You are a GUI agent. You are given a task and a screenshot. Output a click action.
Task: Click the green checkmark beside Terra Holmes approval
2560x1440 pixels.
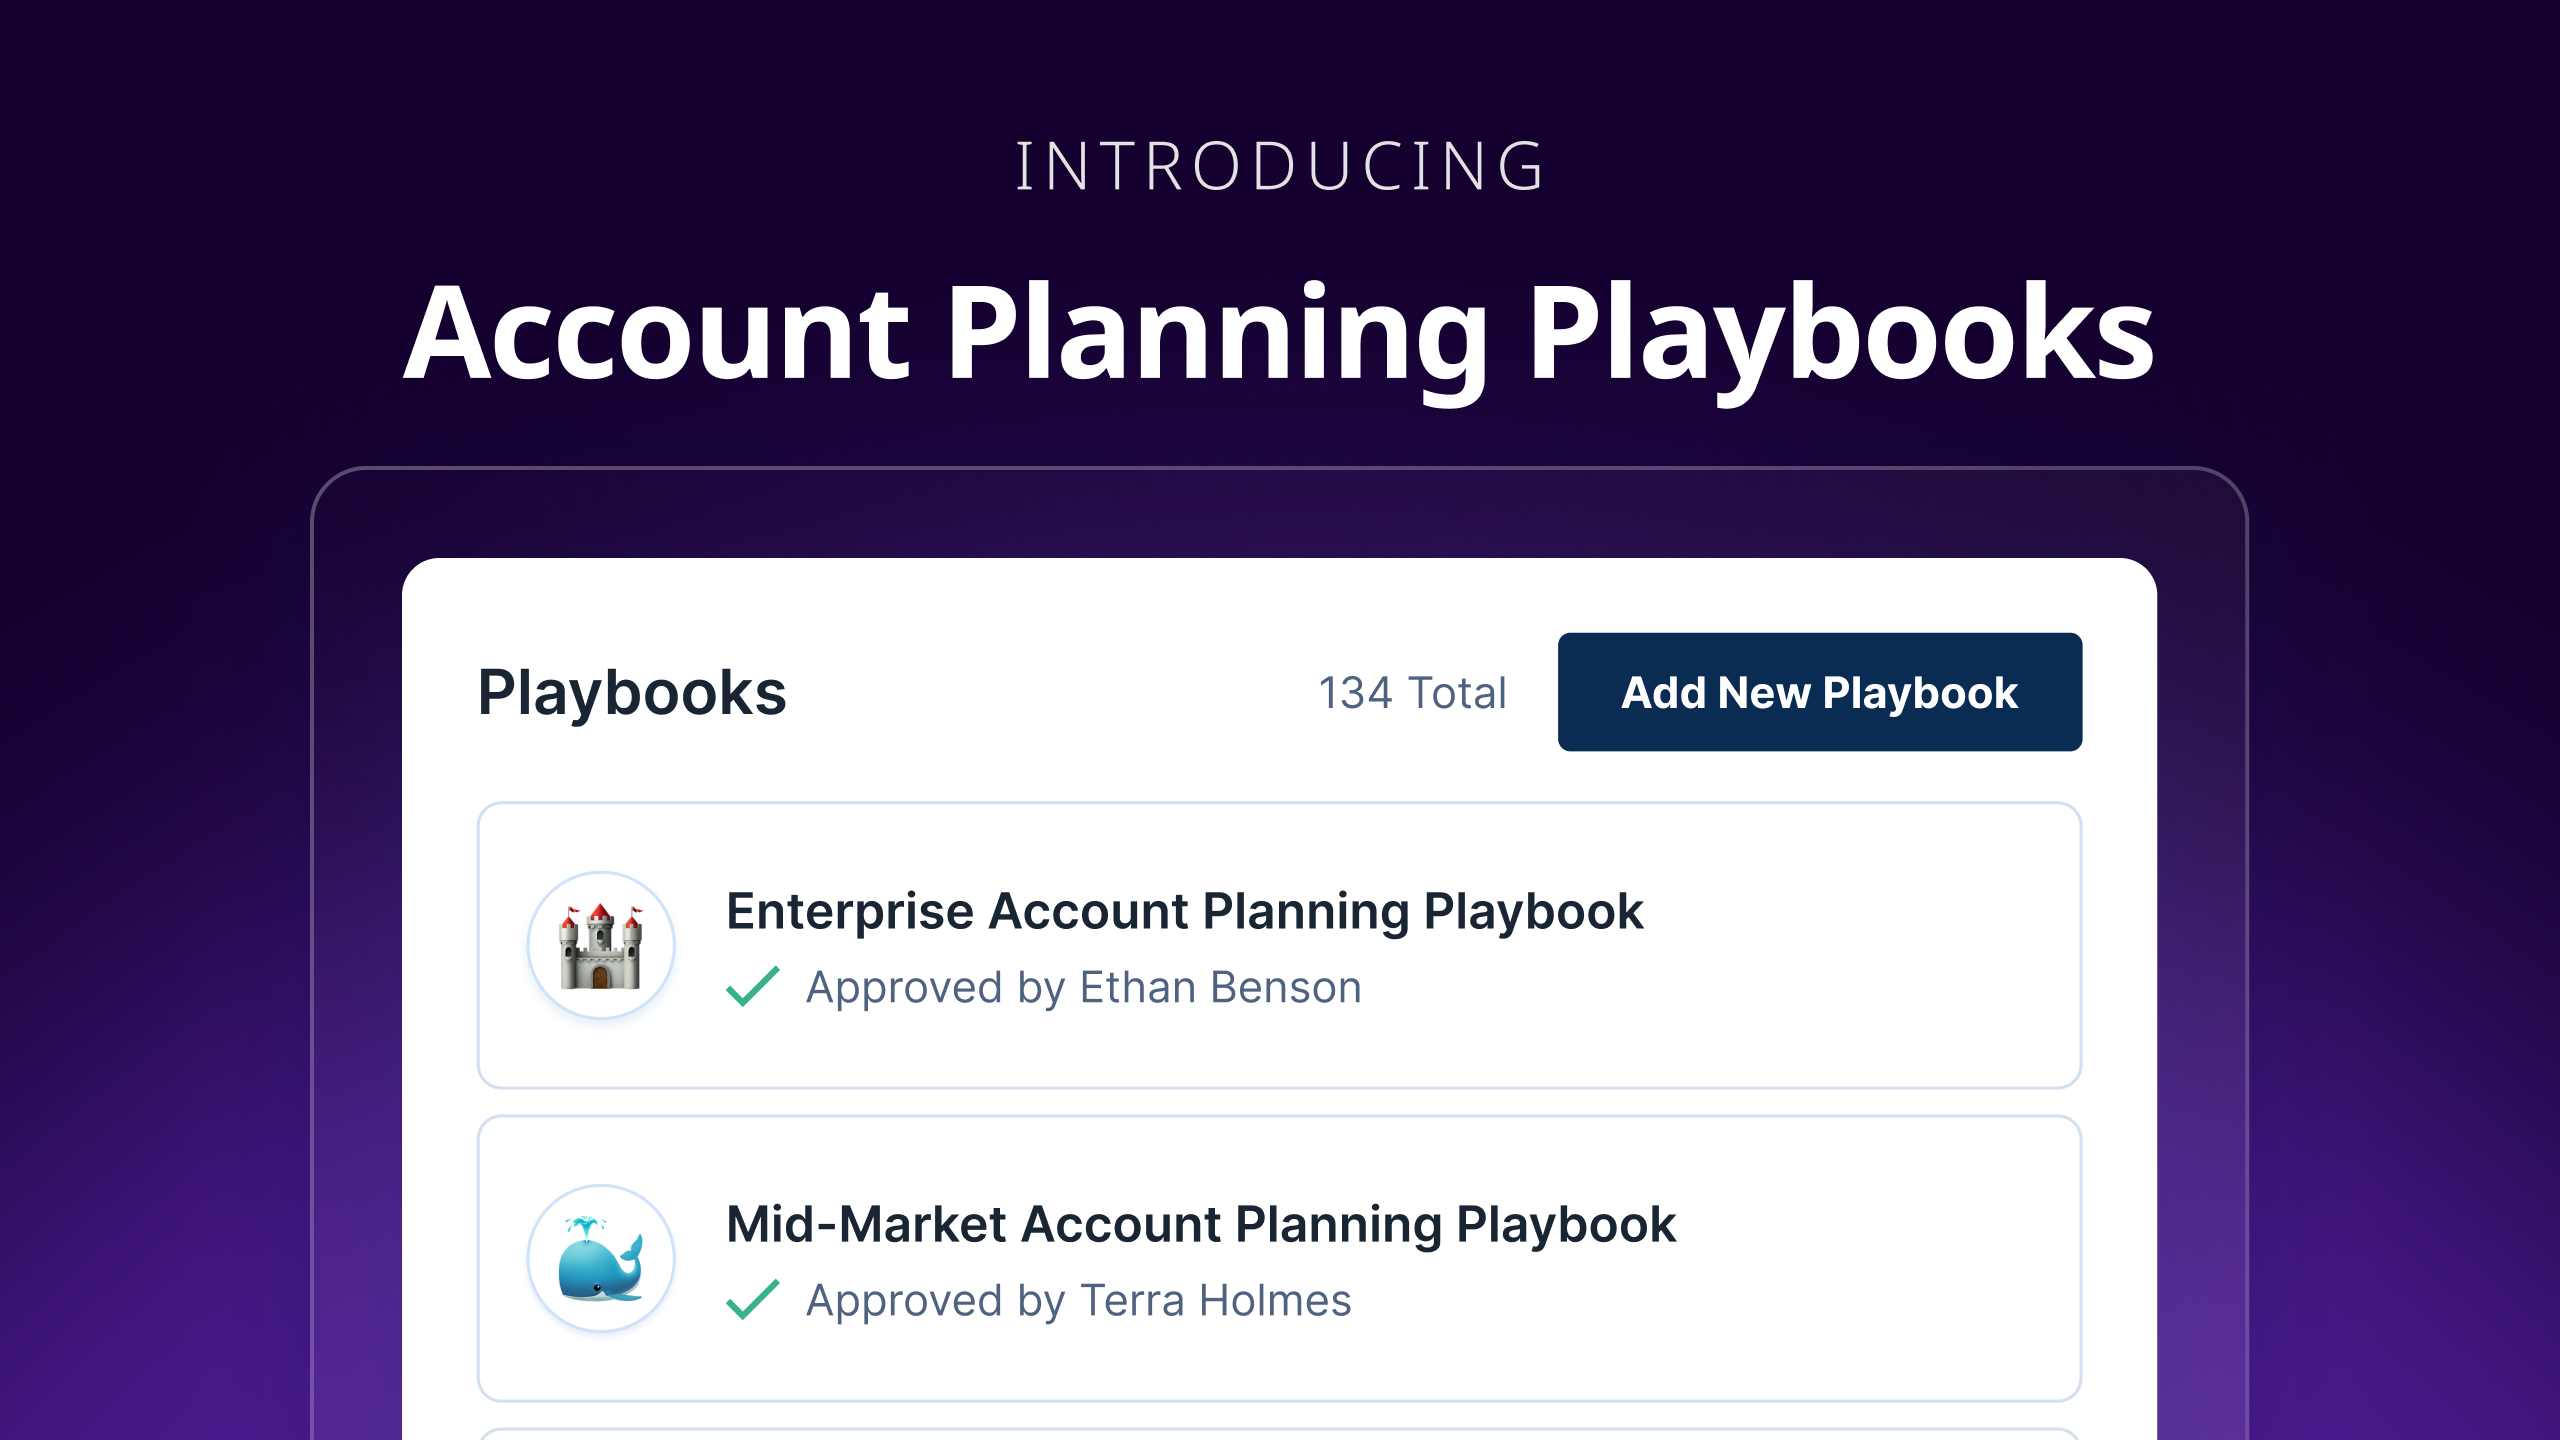(x=753, y=1300)
